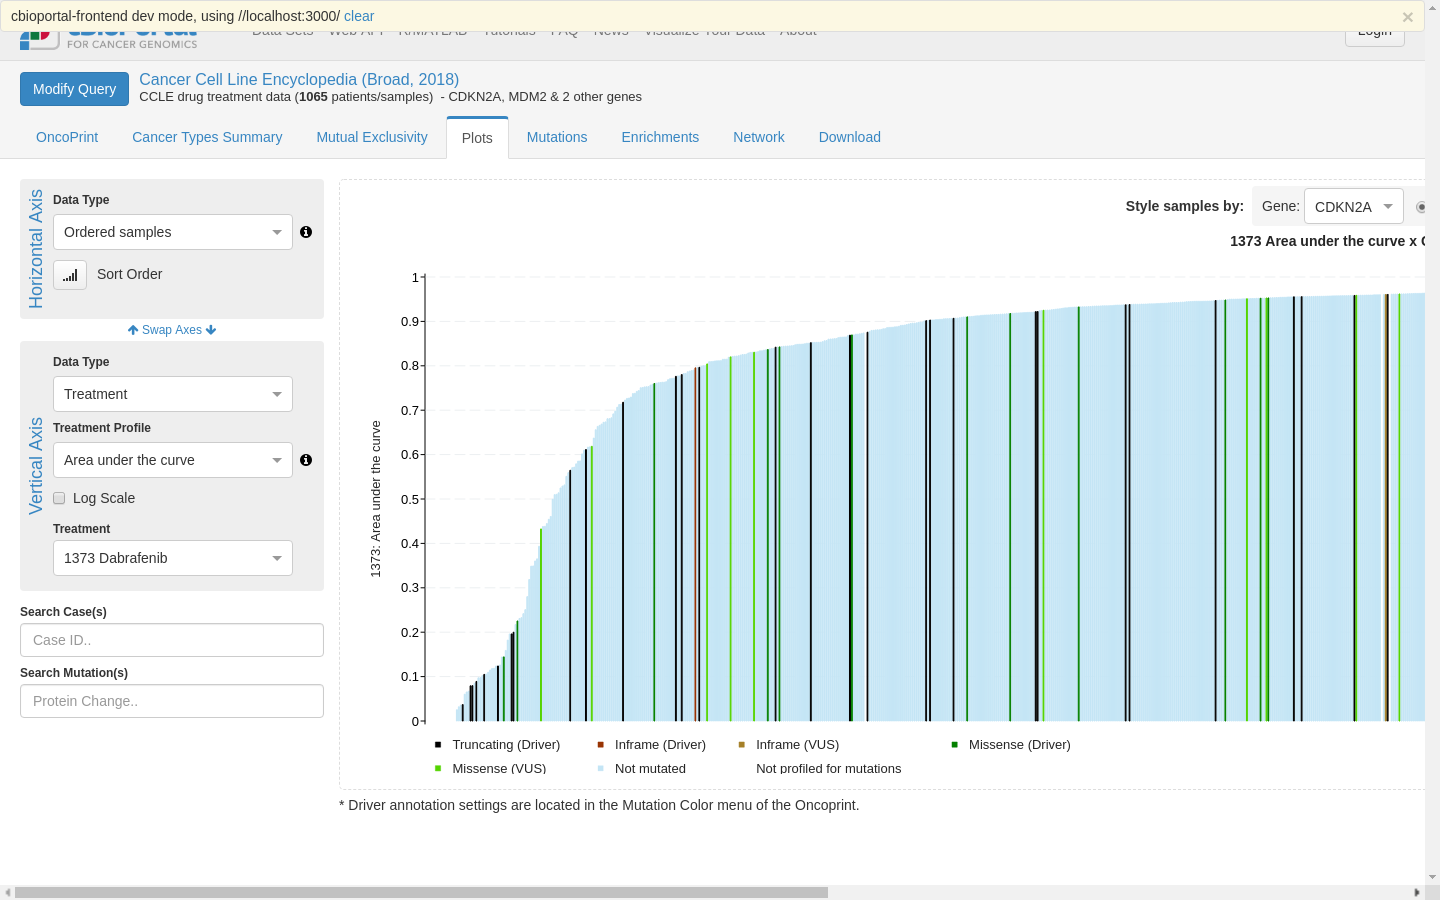Switch to the Mutations tab
Viewport: 1440px width, 900px height.
point(557,137)
